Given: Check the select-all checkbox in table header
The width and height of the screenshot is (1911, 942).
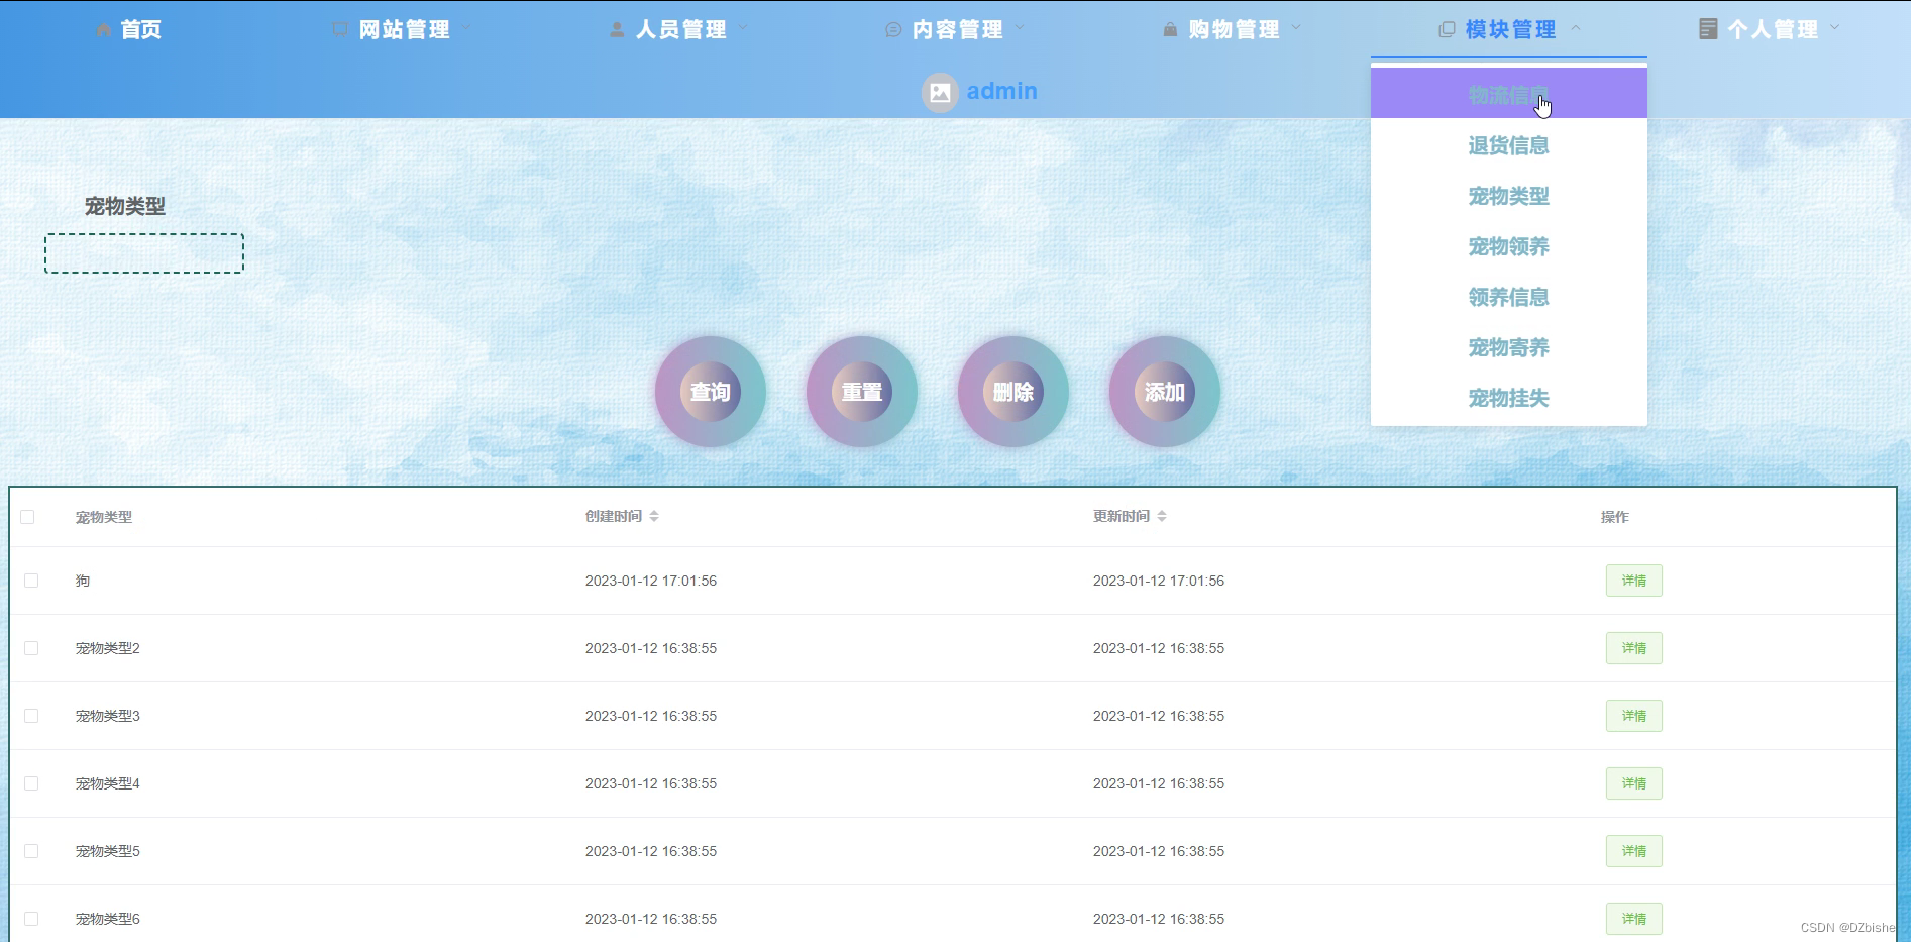Looking at the screenshot, I should click(x=28, y=517).
